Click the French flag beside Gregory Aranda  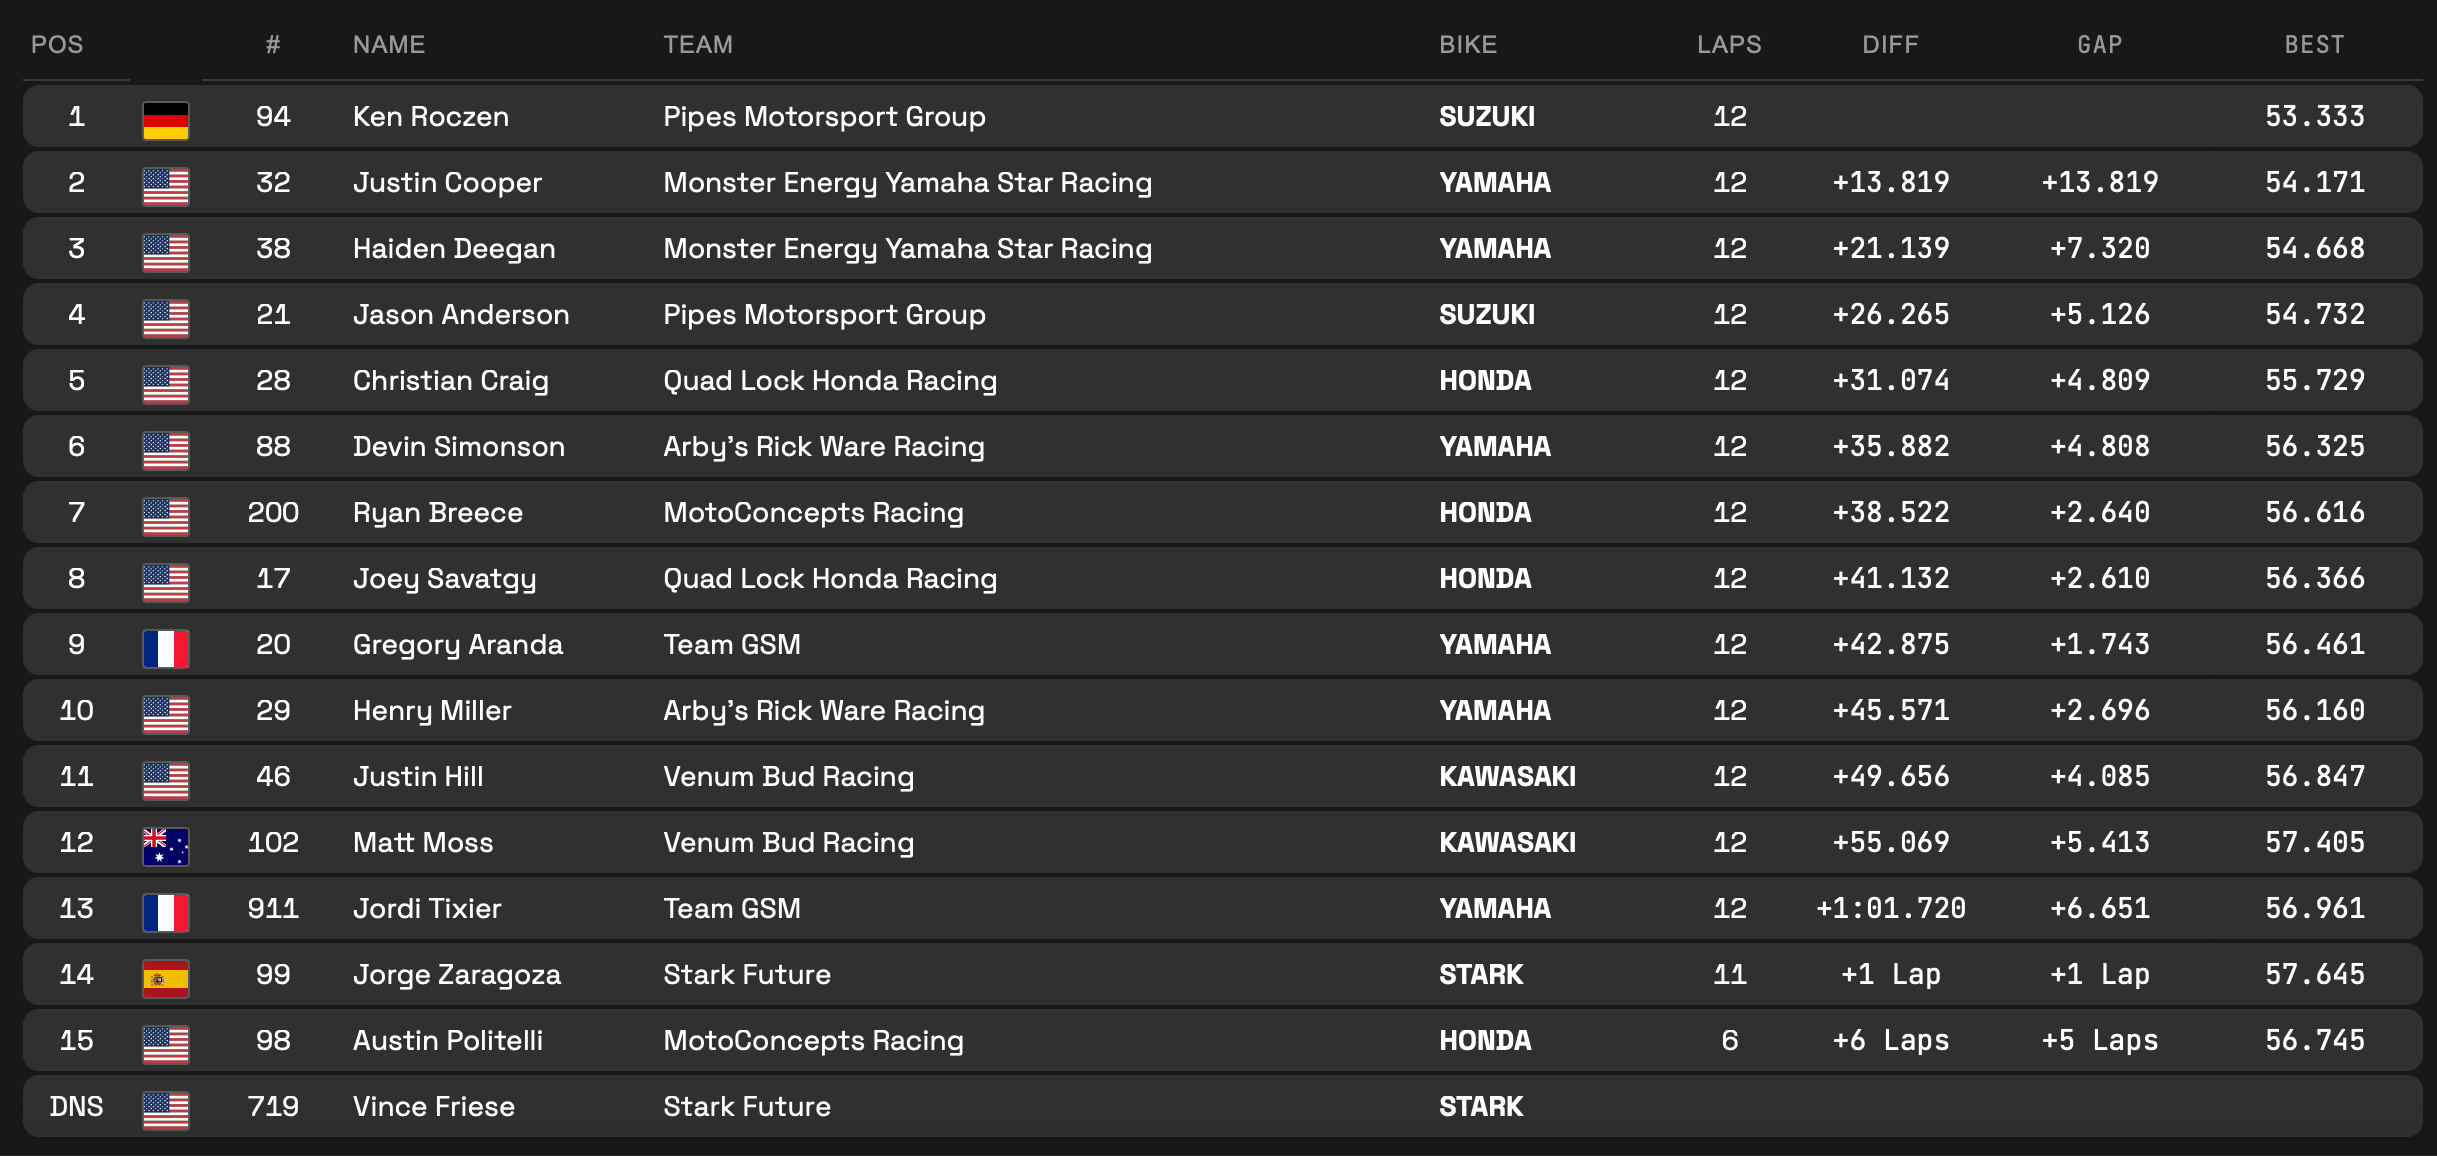pos(166,648)
